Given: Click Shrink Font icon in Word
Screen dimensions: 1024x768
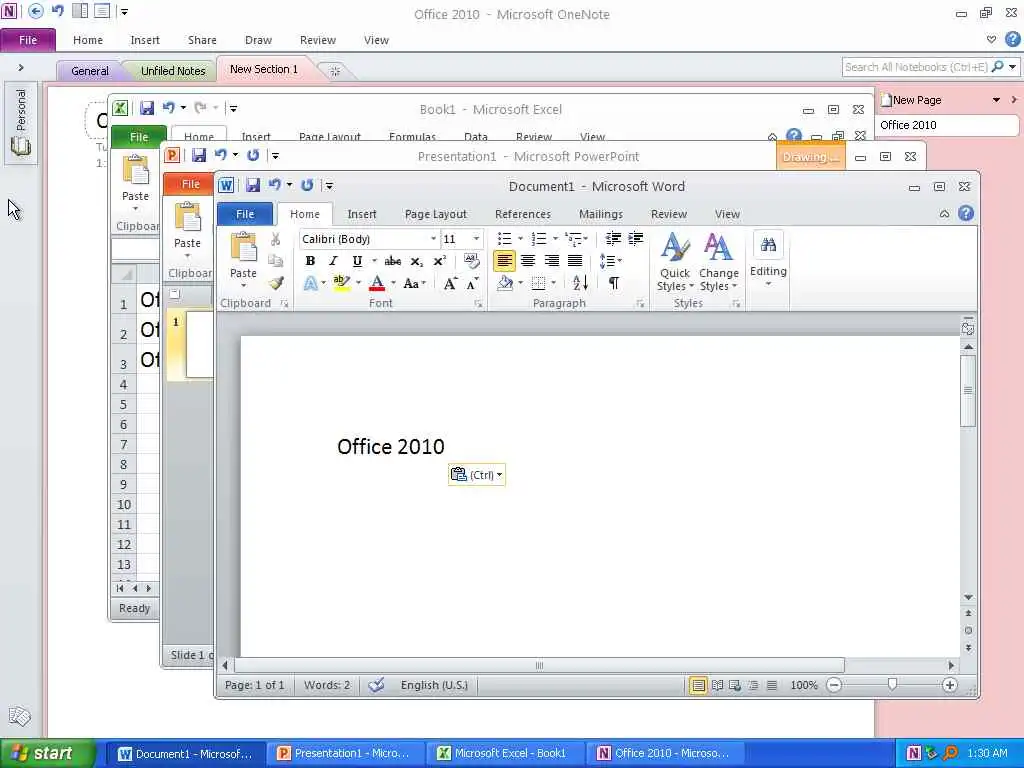Looking at the screenshot, I should pyautogui.click(x=472, y=283).
